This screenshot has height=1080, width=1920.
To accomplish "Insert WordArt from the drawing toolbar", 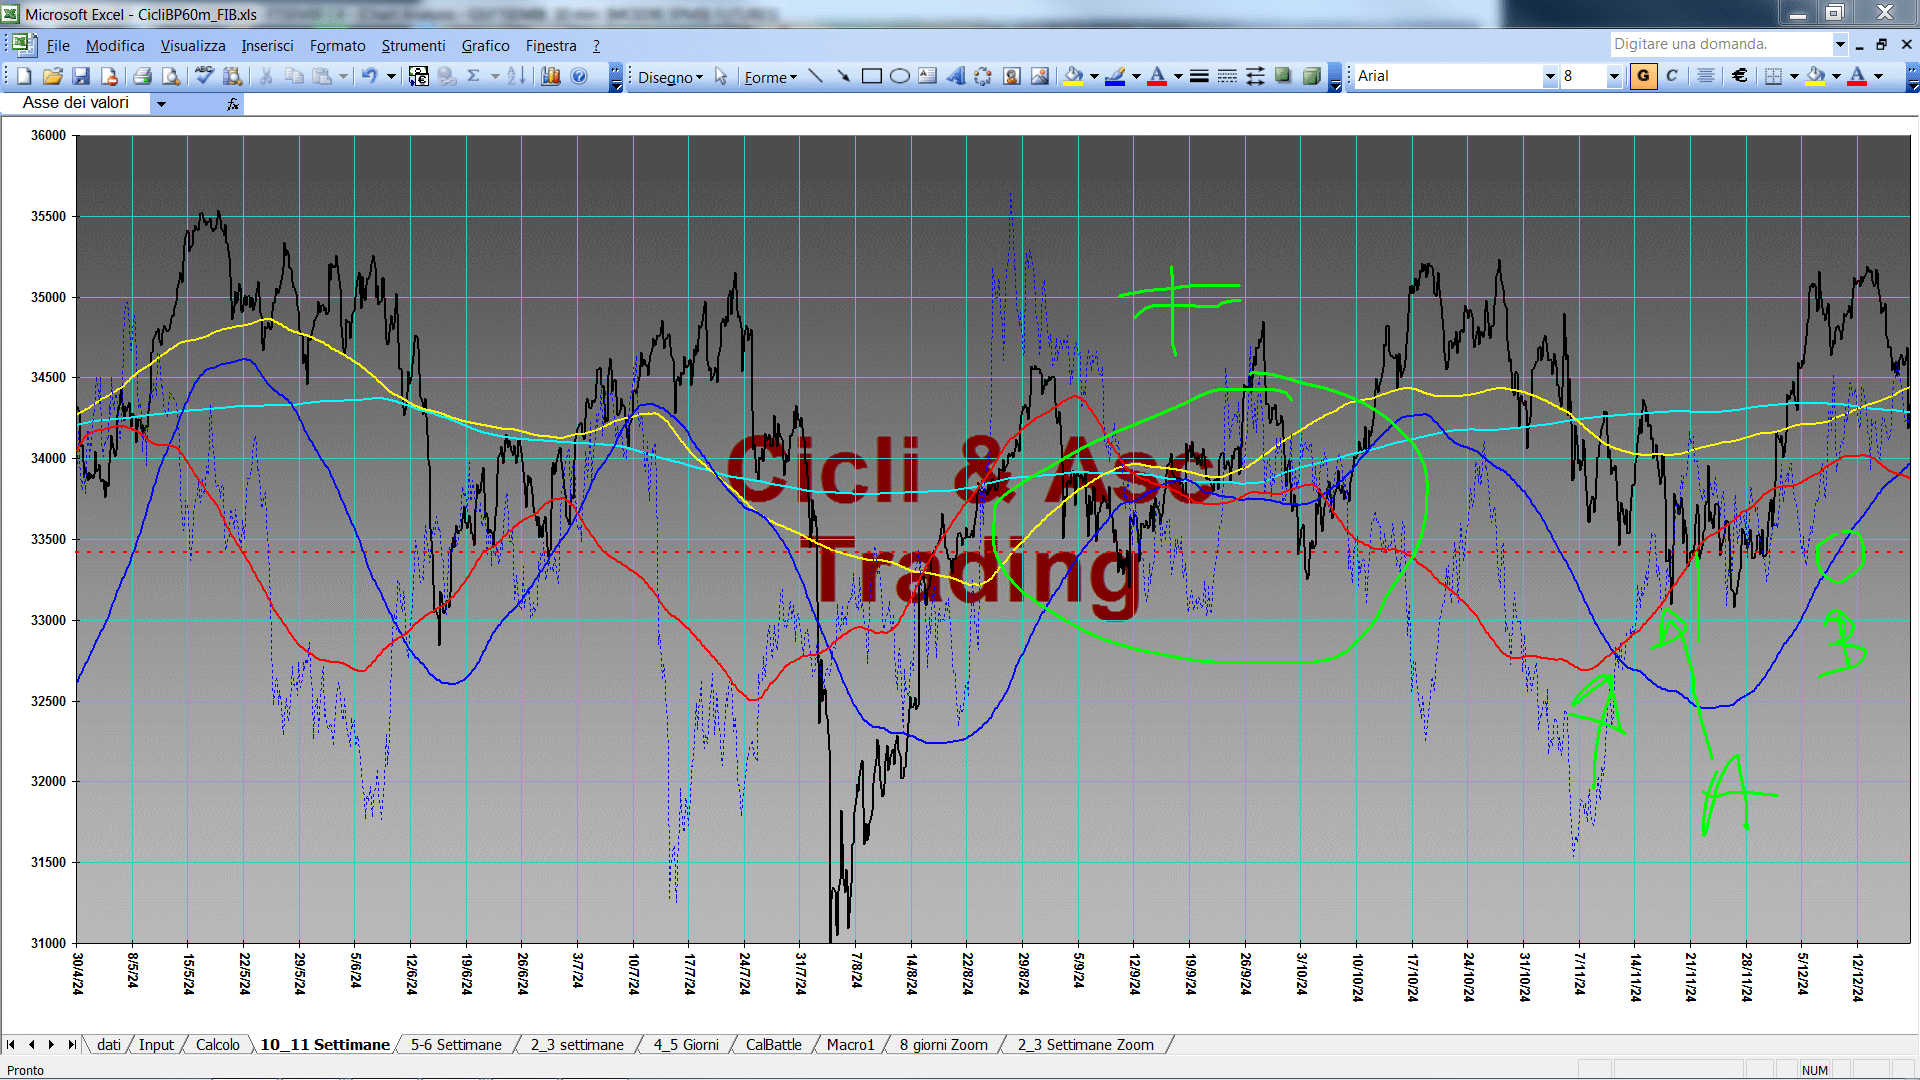I will pos(955,76).
